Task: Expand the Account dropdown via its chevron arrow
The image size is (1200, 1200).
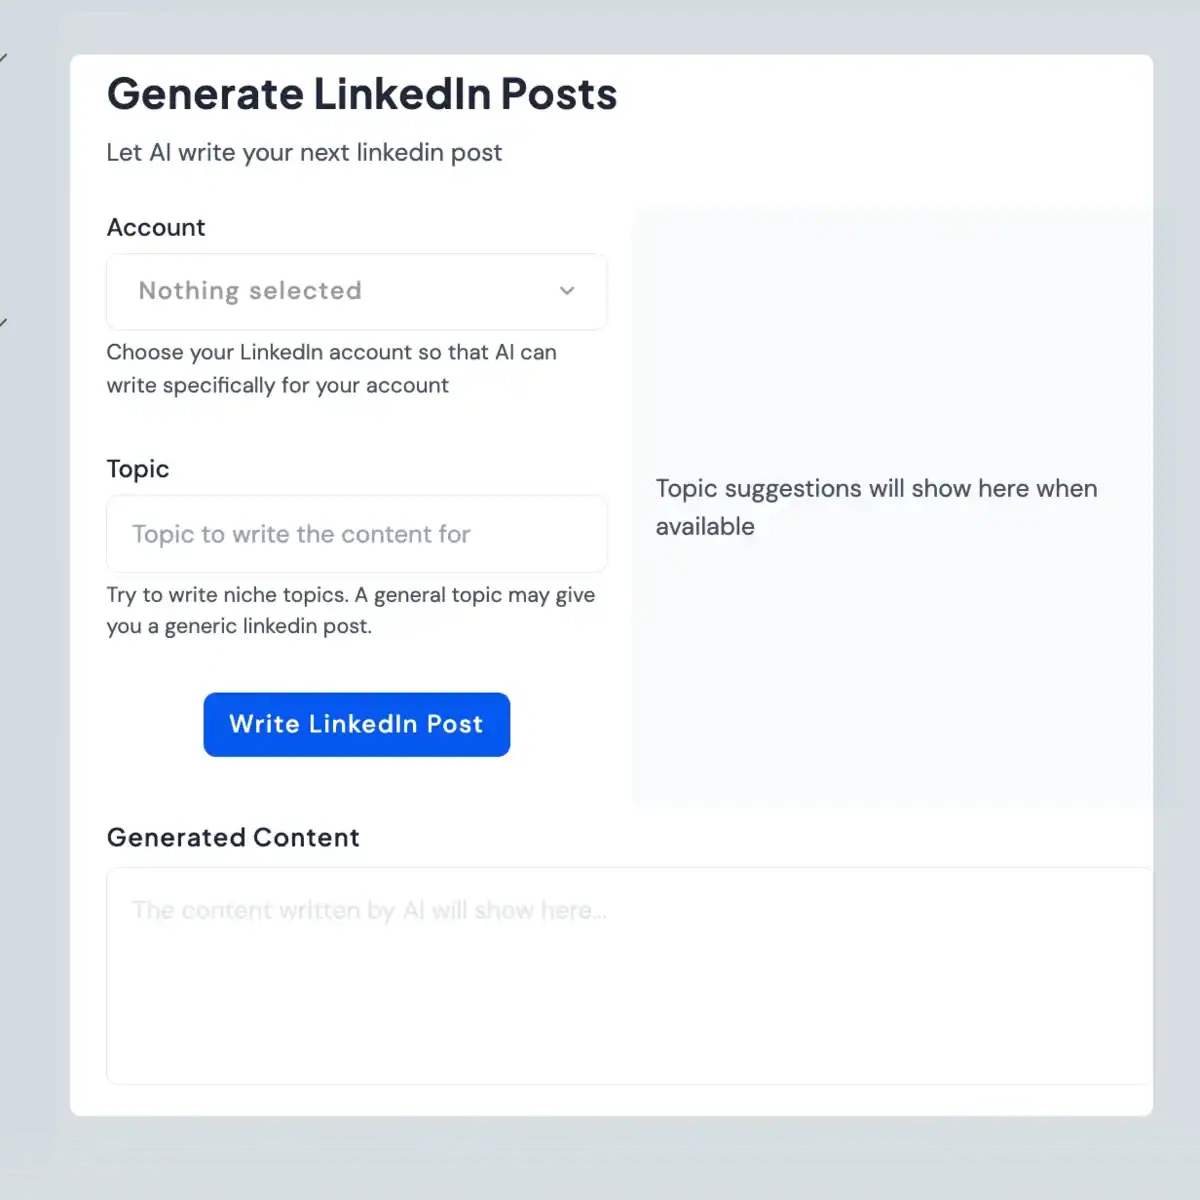Action: tap(567, 291)
